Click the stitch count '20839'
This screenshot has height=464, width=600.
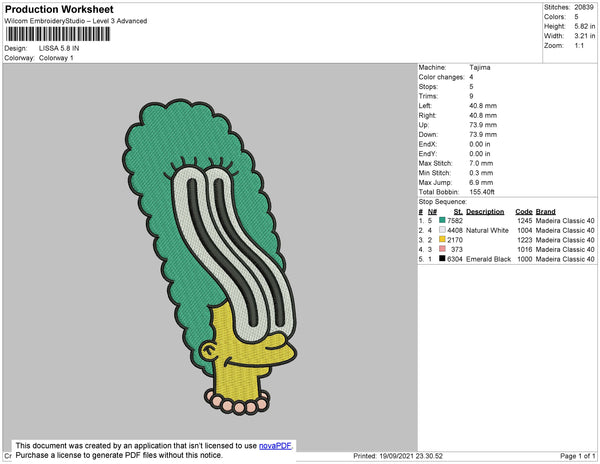(584, 7)
